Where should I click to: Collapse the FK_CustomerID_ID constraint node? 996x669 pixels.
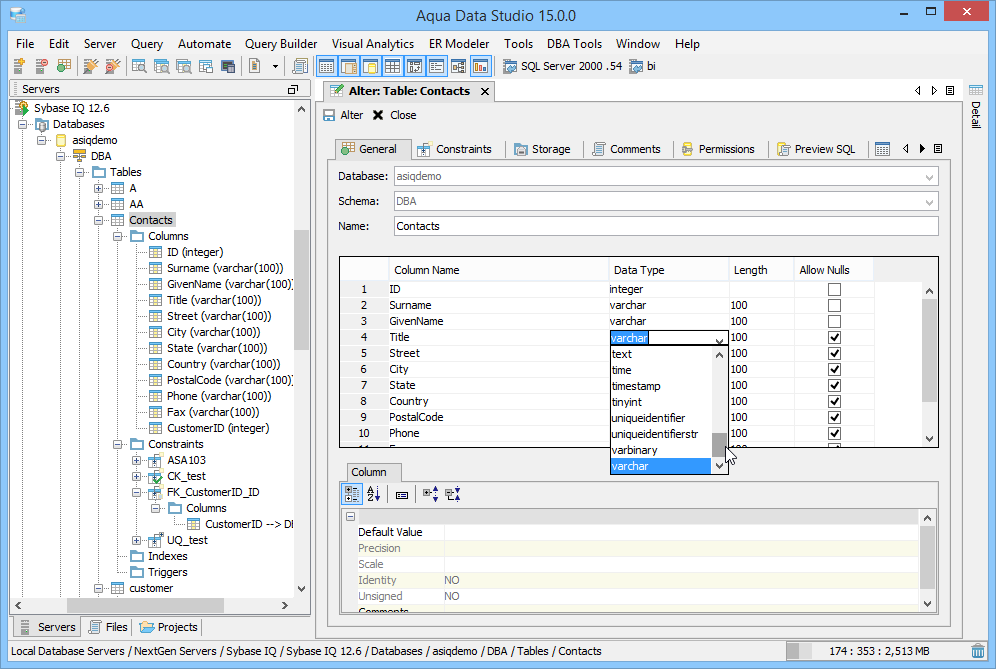(x=137, y=492)
